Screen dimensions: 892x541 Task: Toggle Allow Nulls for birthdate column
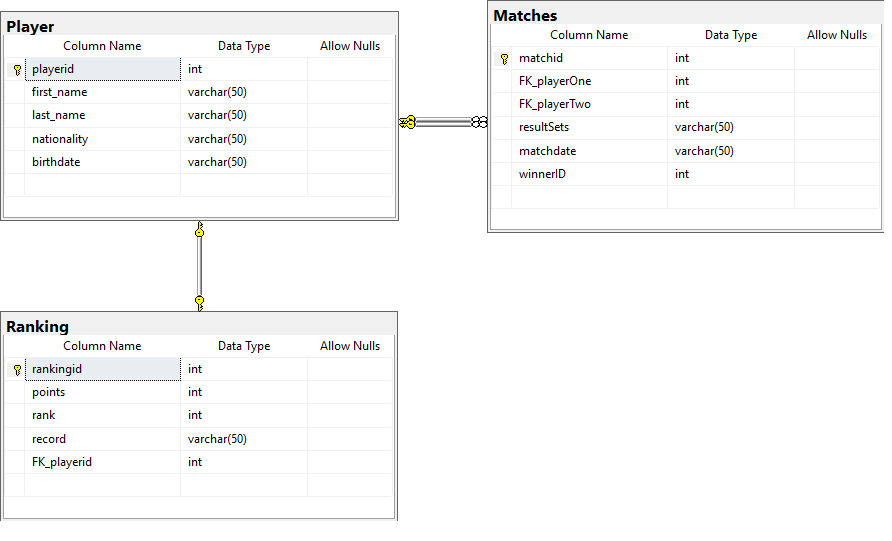tap(350, 162)
